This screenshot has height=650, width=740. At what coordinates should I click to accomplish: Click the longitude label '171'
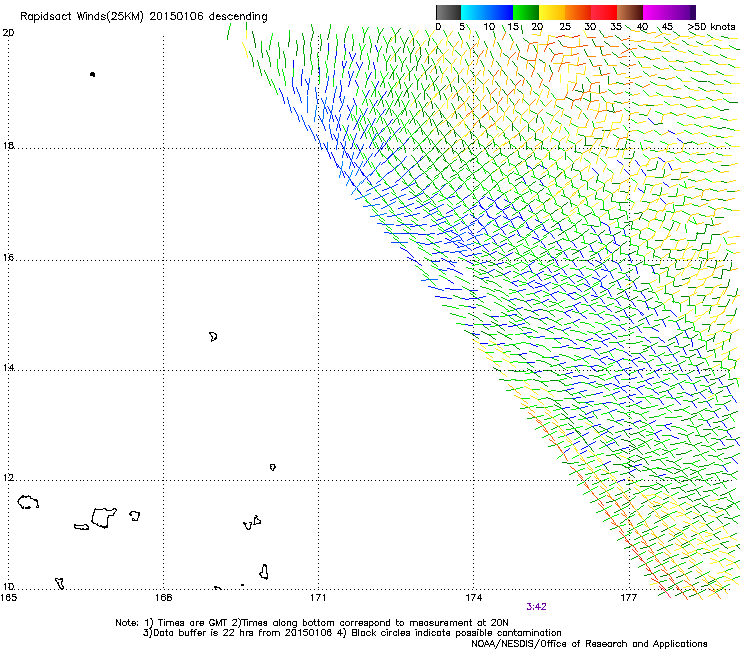(319, 598)
